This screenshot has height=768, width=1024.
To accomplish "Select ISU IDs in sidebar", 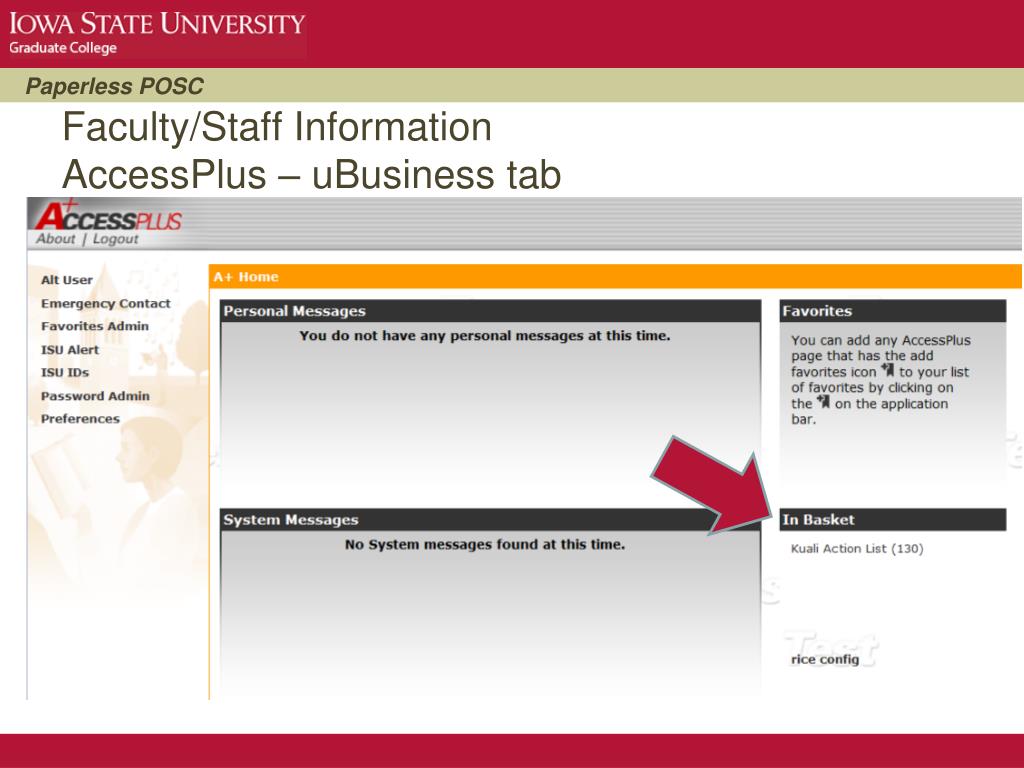I will pos(65,373).
